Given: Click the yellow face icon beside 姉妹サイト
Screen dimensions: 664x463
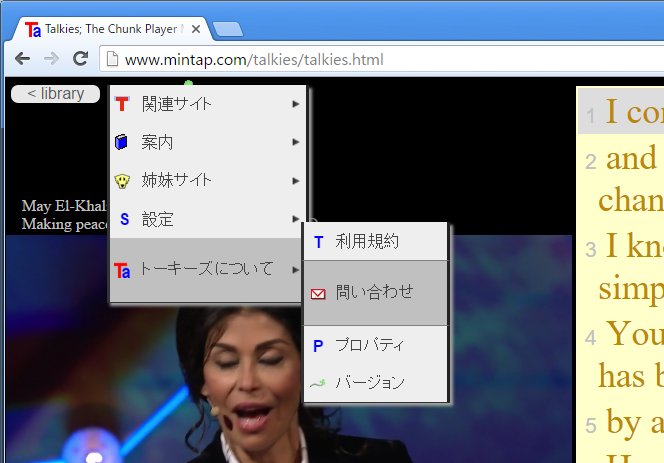Looking at the screenshot, I should [122, 181].
